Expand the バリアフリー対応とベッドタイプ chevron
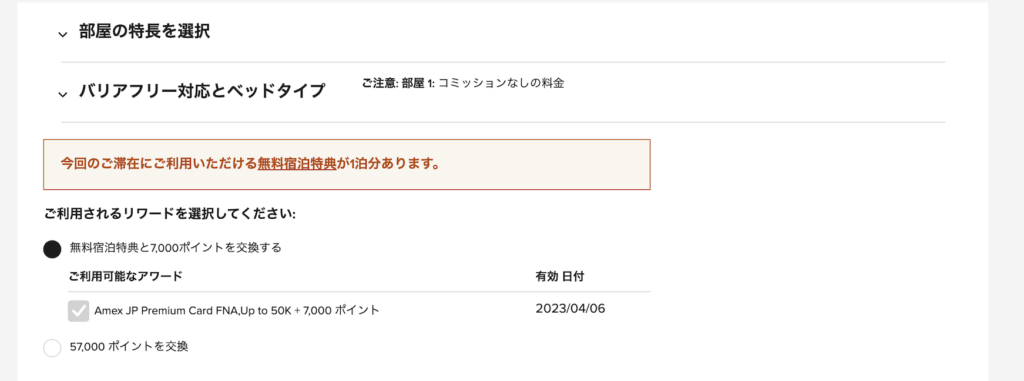This screenshot has width=1024, height=381. tap(63, 94)
